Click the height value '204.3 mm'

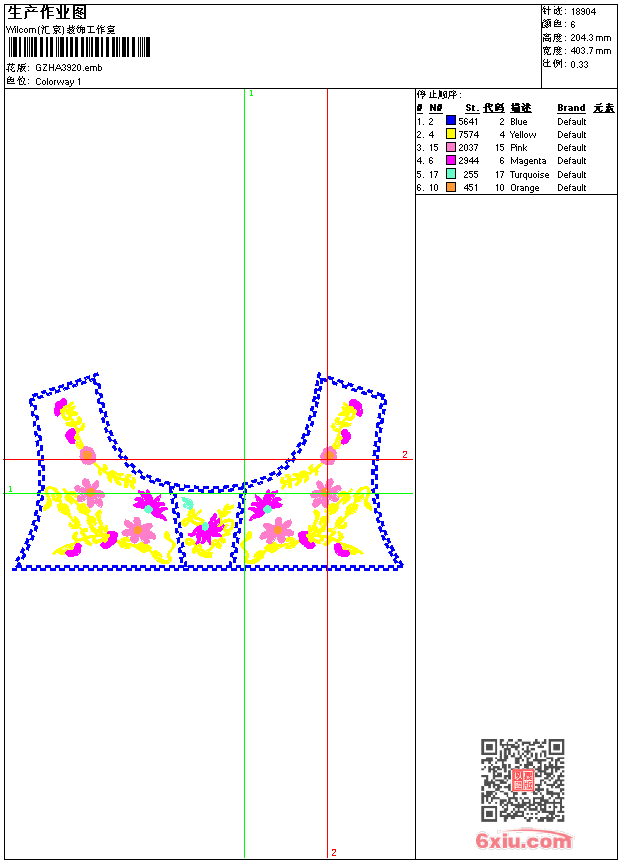pos(590,38)
